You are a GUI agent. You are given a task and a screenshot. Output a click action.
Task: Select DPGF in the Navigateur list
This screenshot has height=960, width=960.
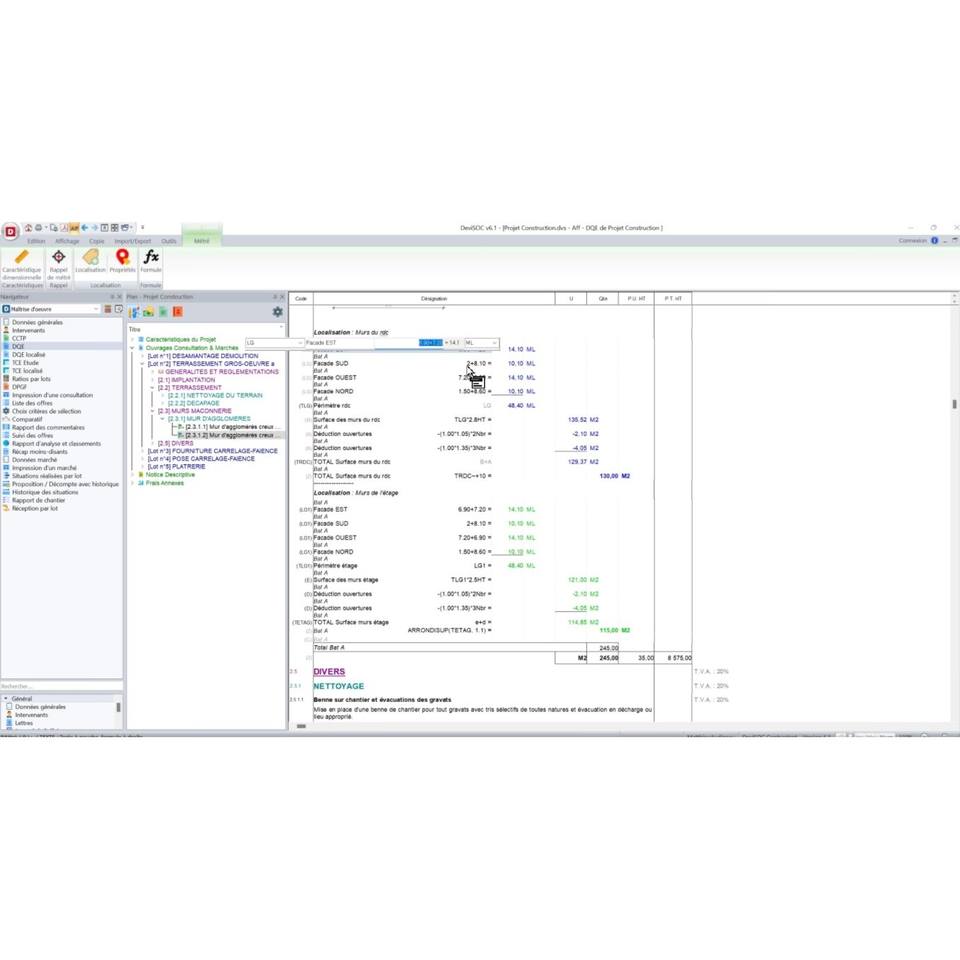pos(19,387)
